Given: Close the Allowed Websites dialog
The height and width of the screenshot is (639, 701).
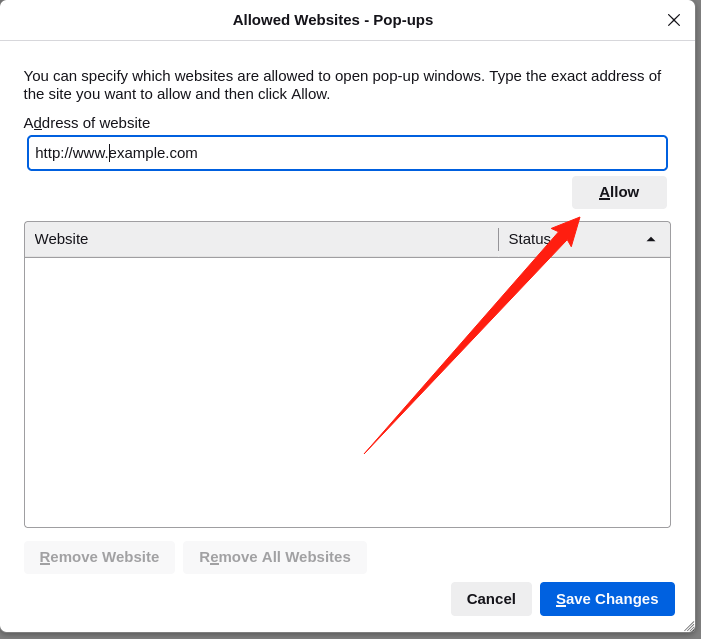Looking at the screenshot, I should 674,20.
